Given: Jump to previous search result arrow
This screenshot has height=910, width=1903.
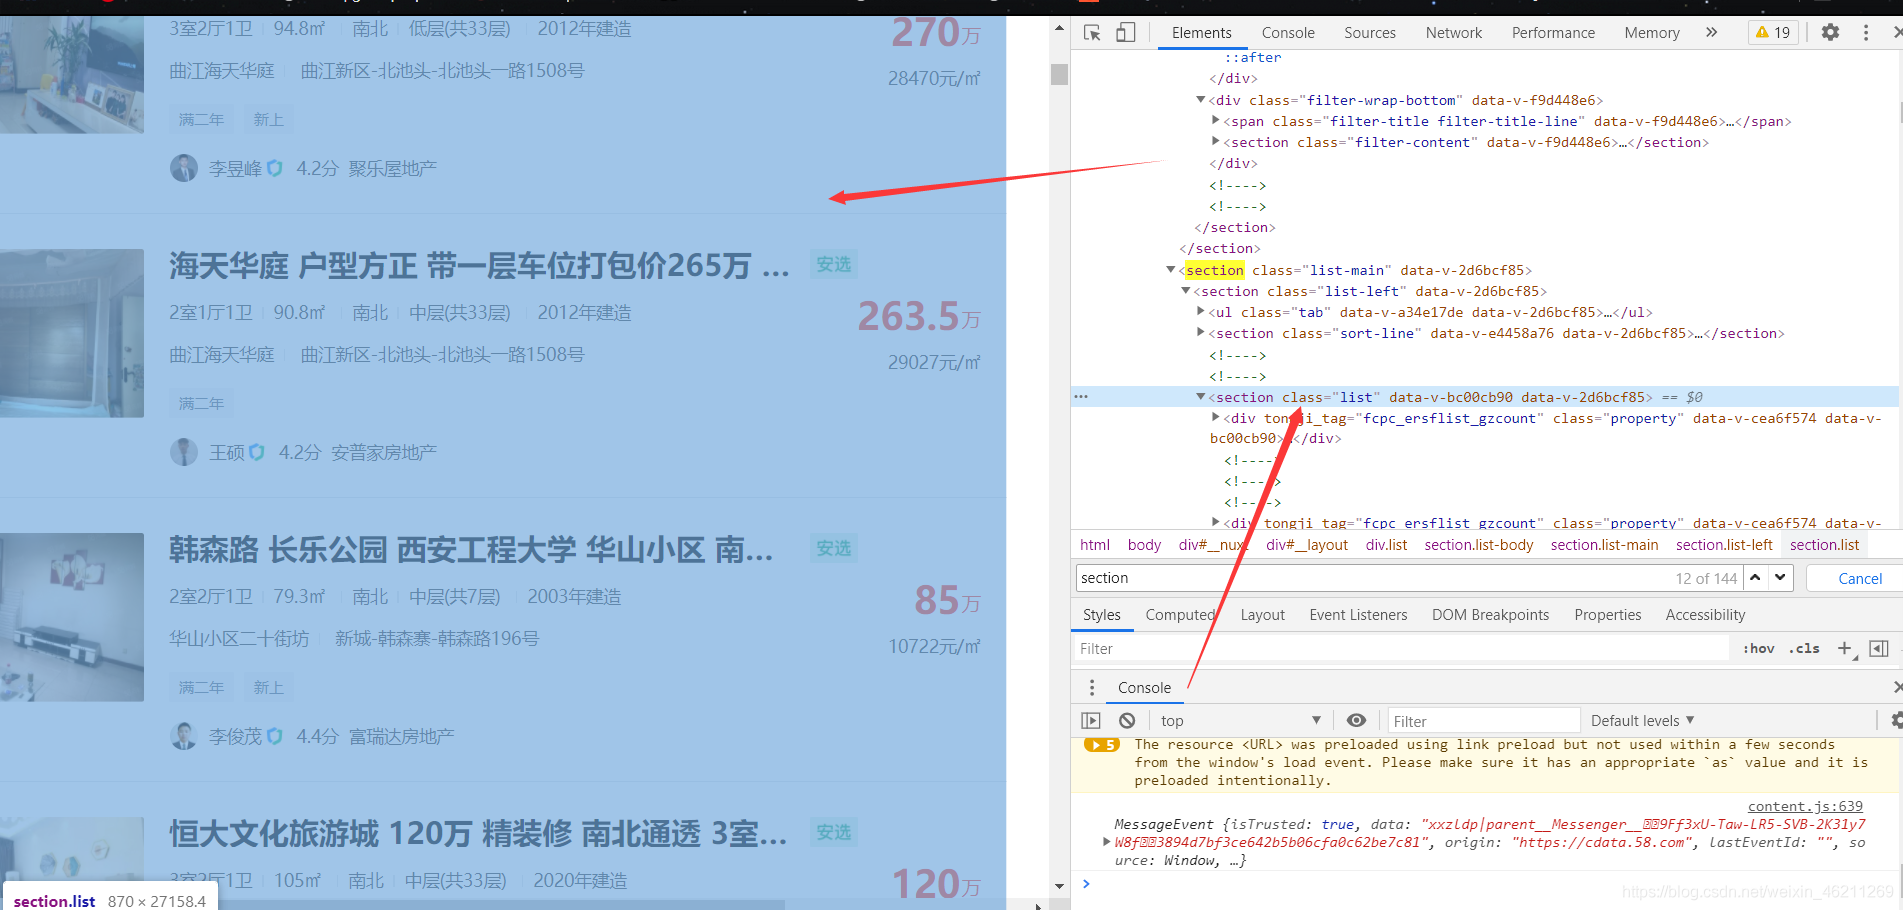Looking at the screenshot, I should 1755,578.
